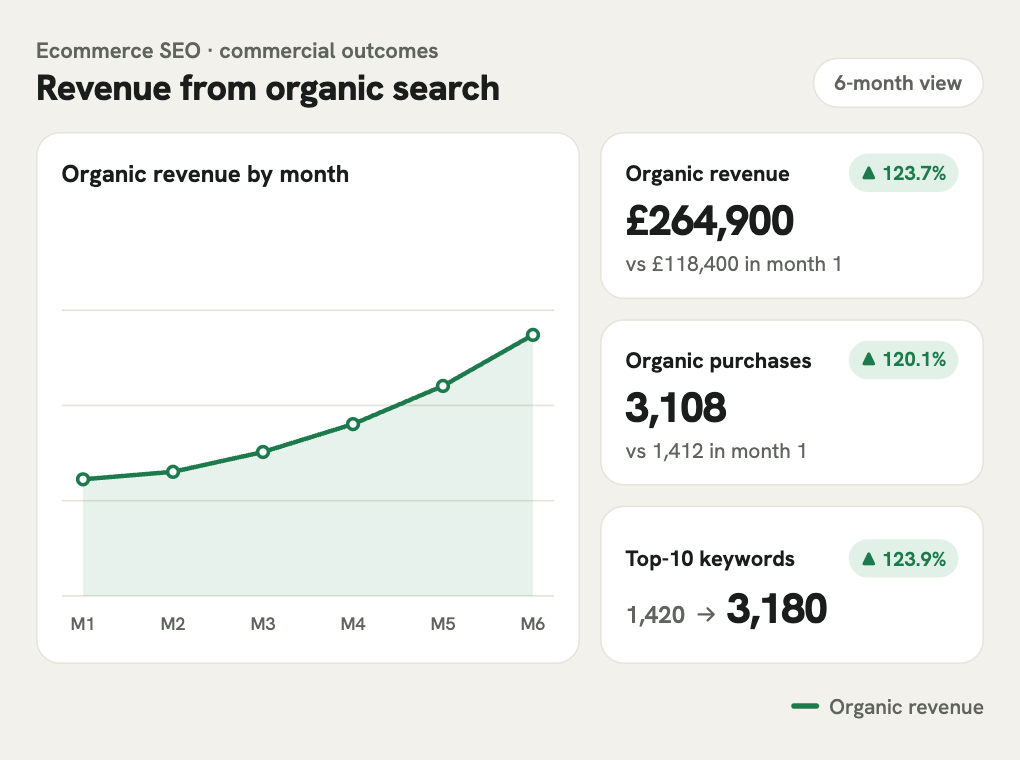The height and width of the screenshot is (760, 1020).
Task: Select the M1 data point on chart
Action: tap(83, 480)
